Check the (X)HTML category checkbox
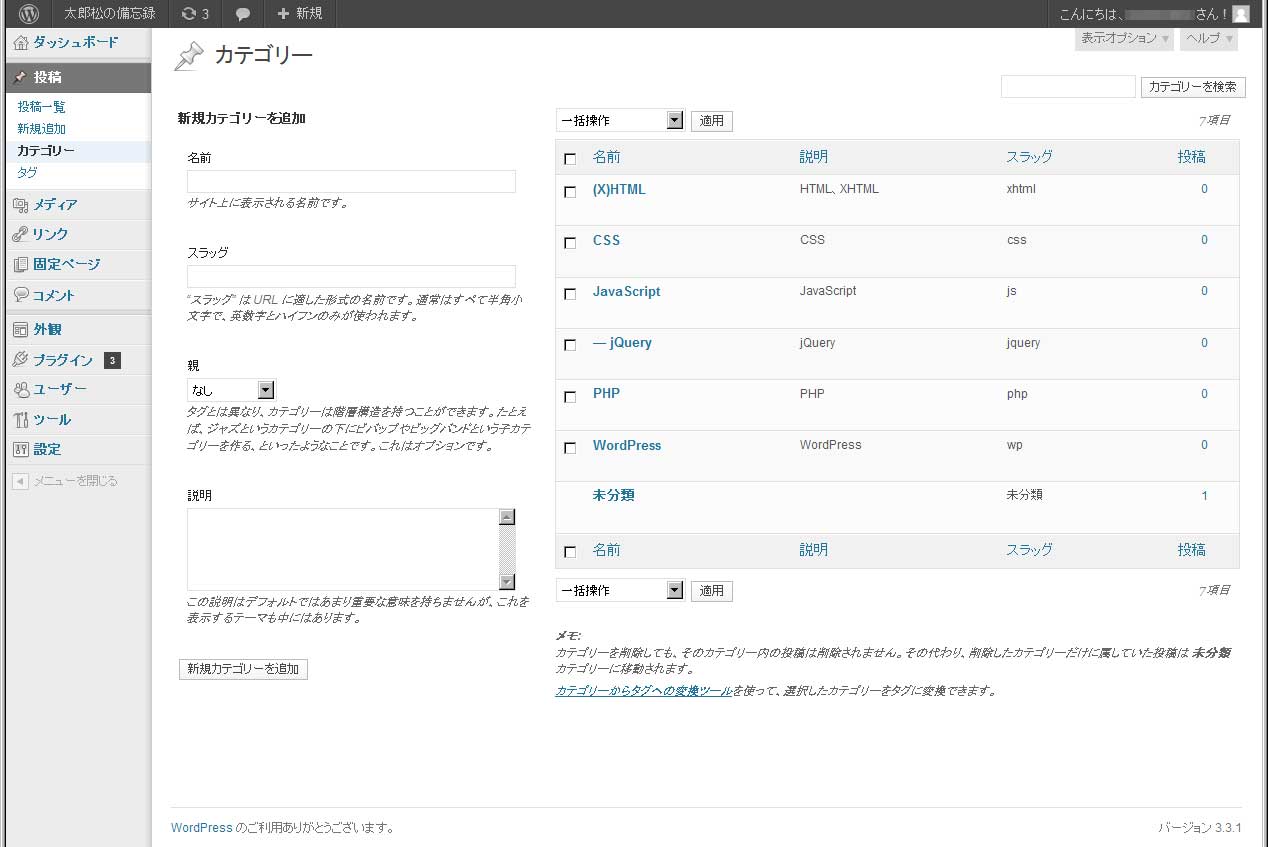Screen dimensions: 1268x847 570,192
